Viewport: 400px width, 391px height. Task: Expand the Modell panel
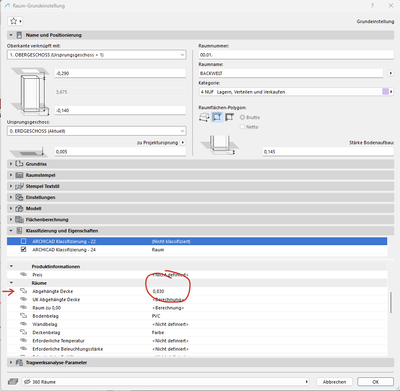11,208
